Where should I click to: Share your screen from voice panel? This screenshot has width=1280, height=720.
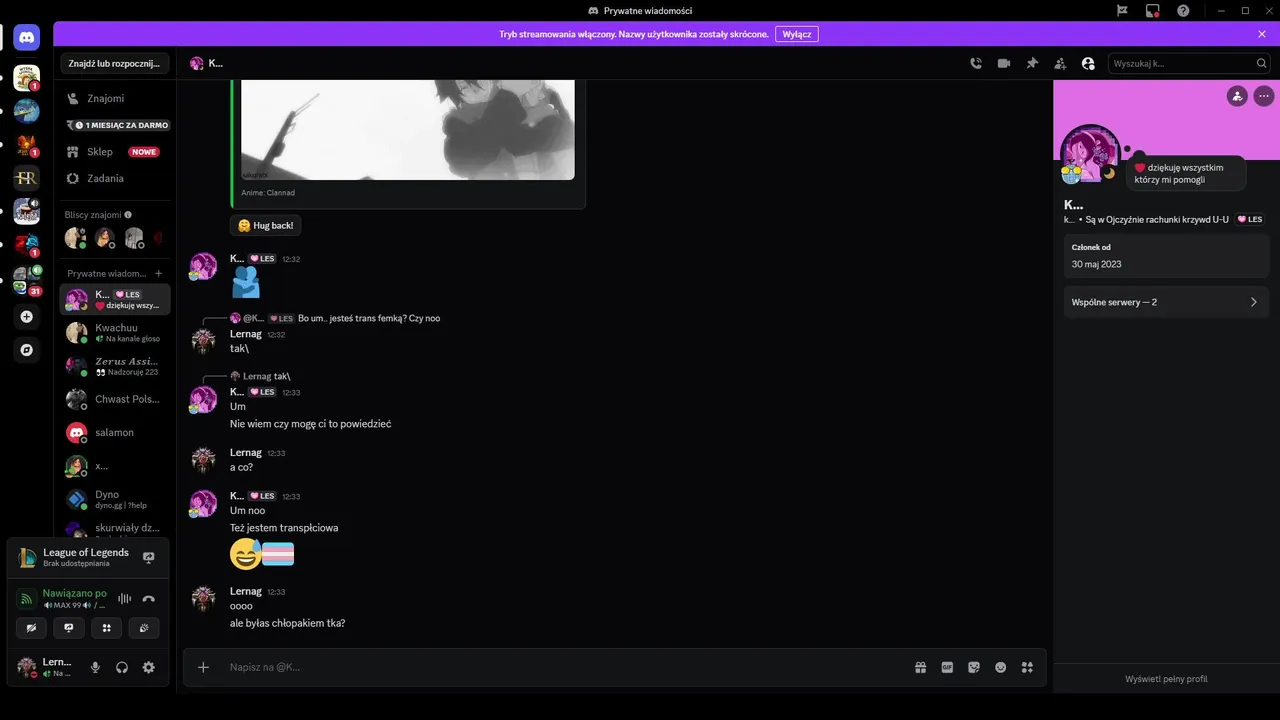click(69, 628)
